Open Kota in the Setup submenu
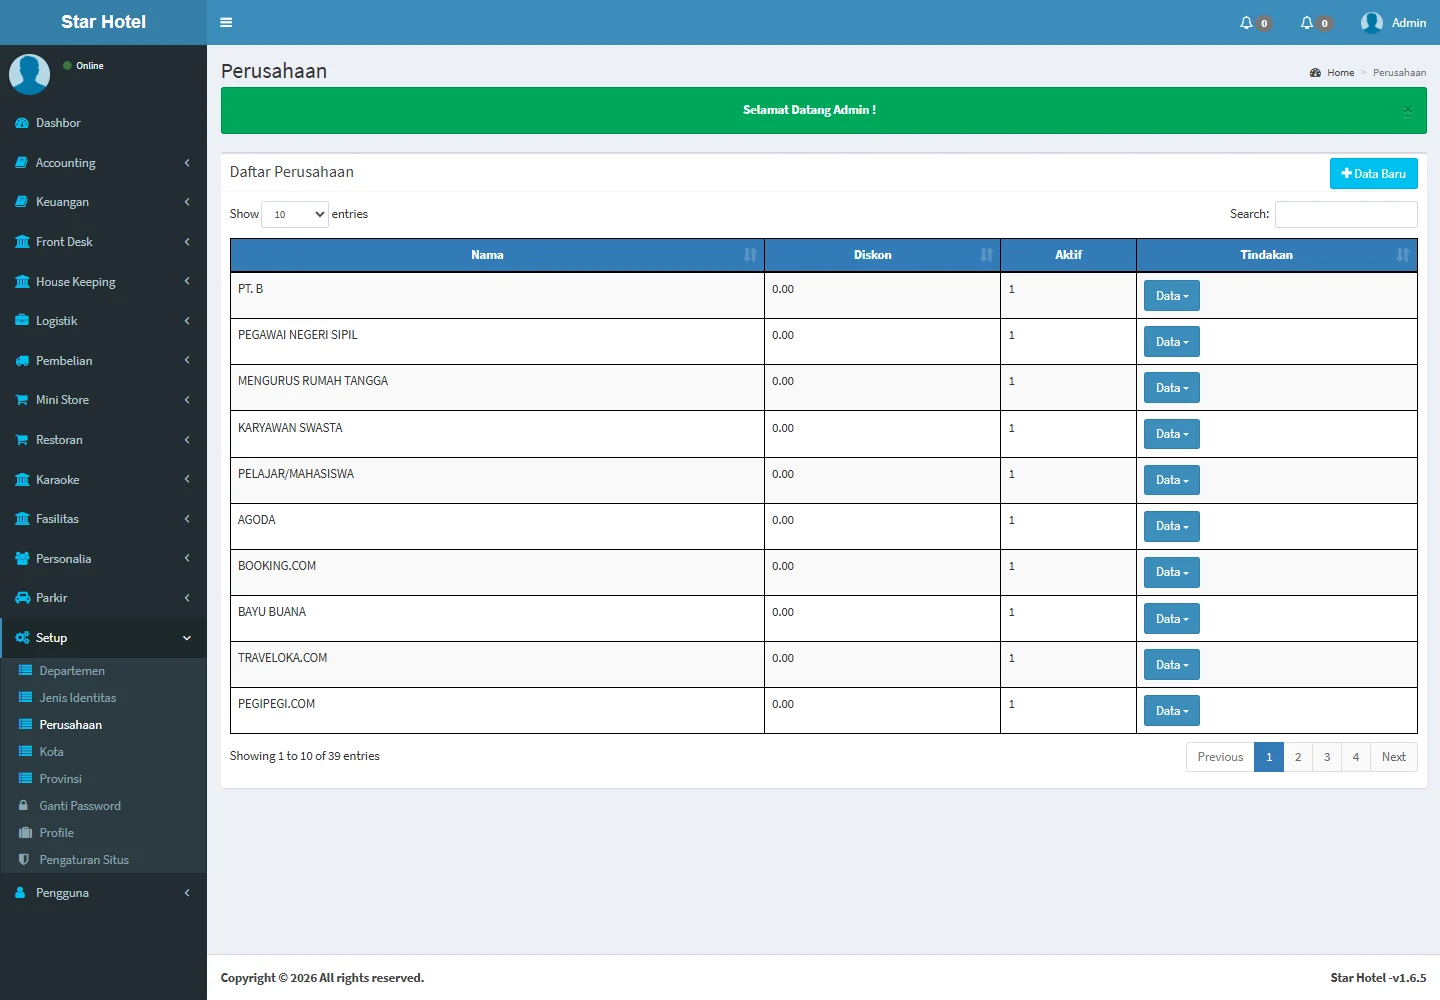The width and height of the screenshot is (1440, 1000). (52, 752)
